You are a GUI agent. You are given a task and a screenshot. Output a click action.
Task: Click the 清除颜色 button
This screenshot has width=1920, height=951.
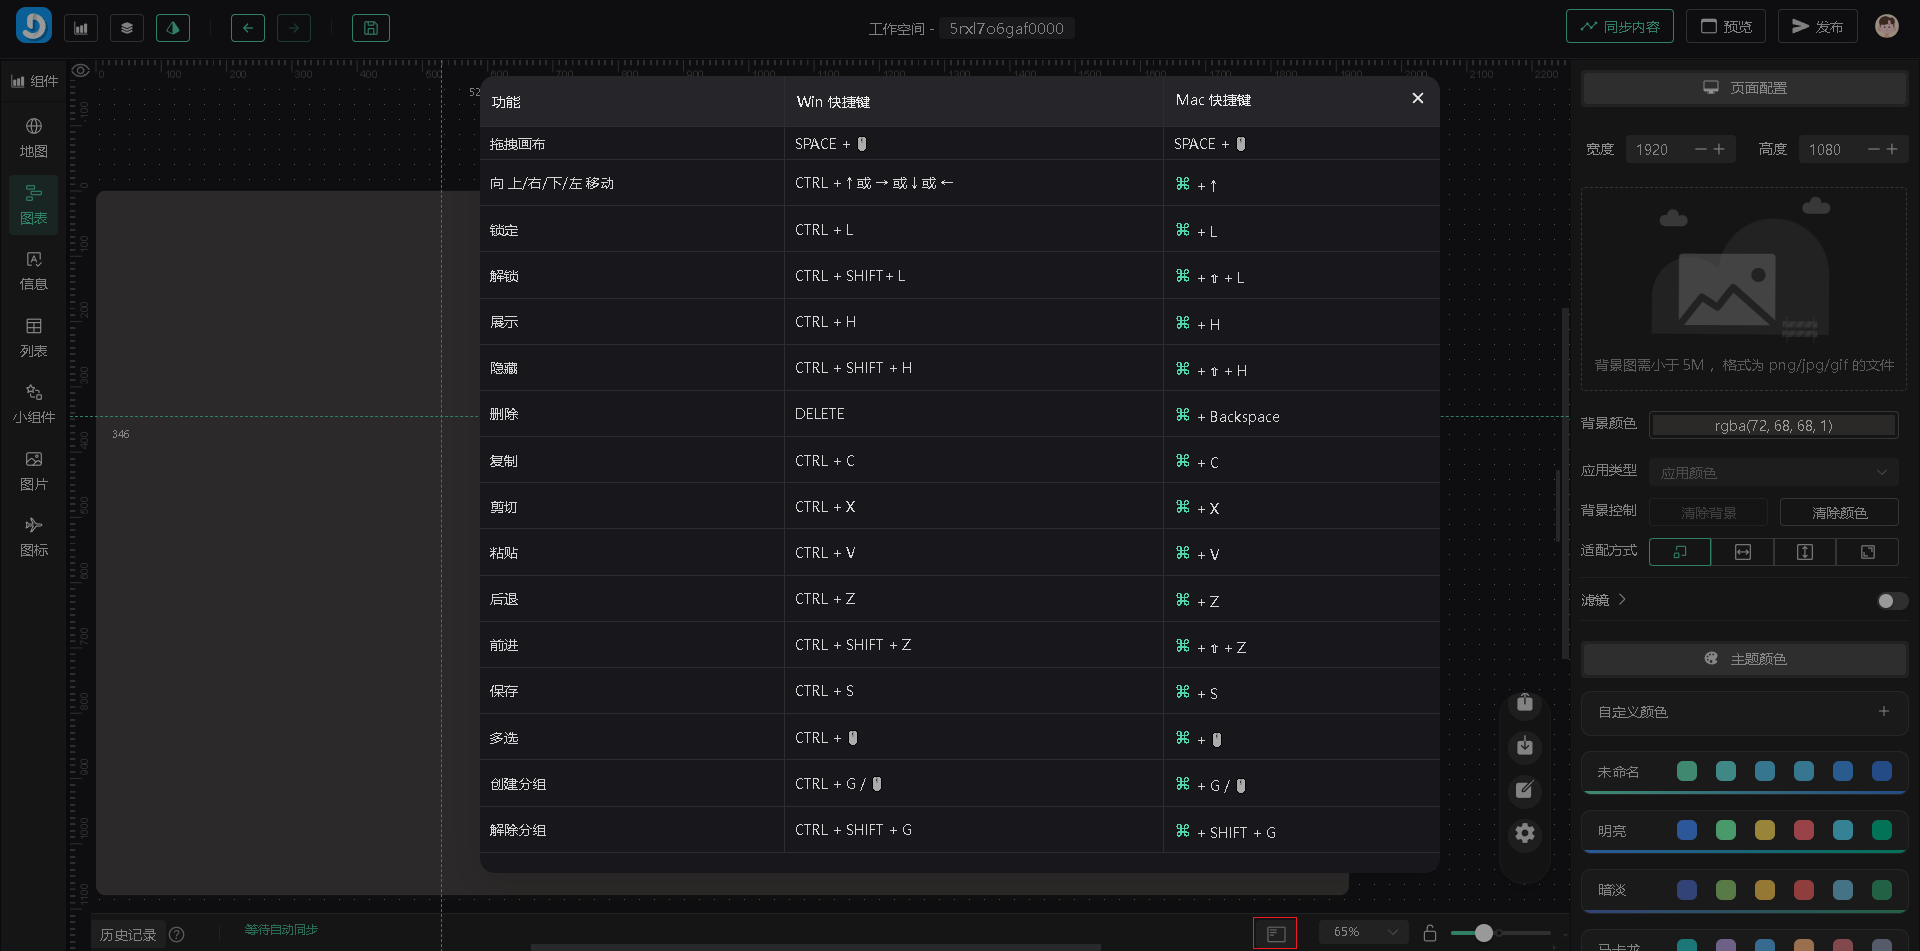[x=1839, y=512]
